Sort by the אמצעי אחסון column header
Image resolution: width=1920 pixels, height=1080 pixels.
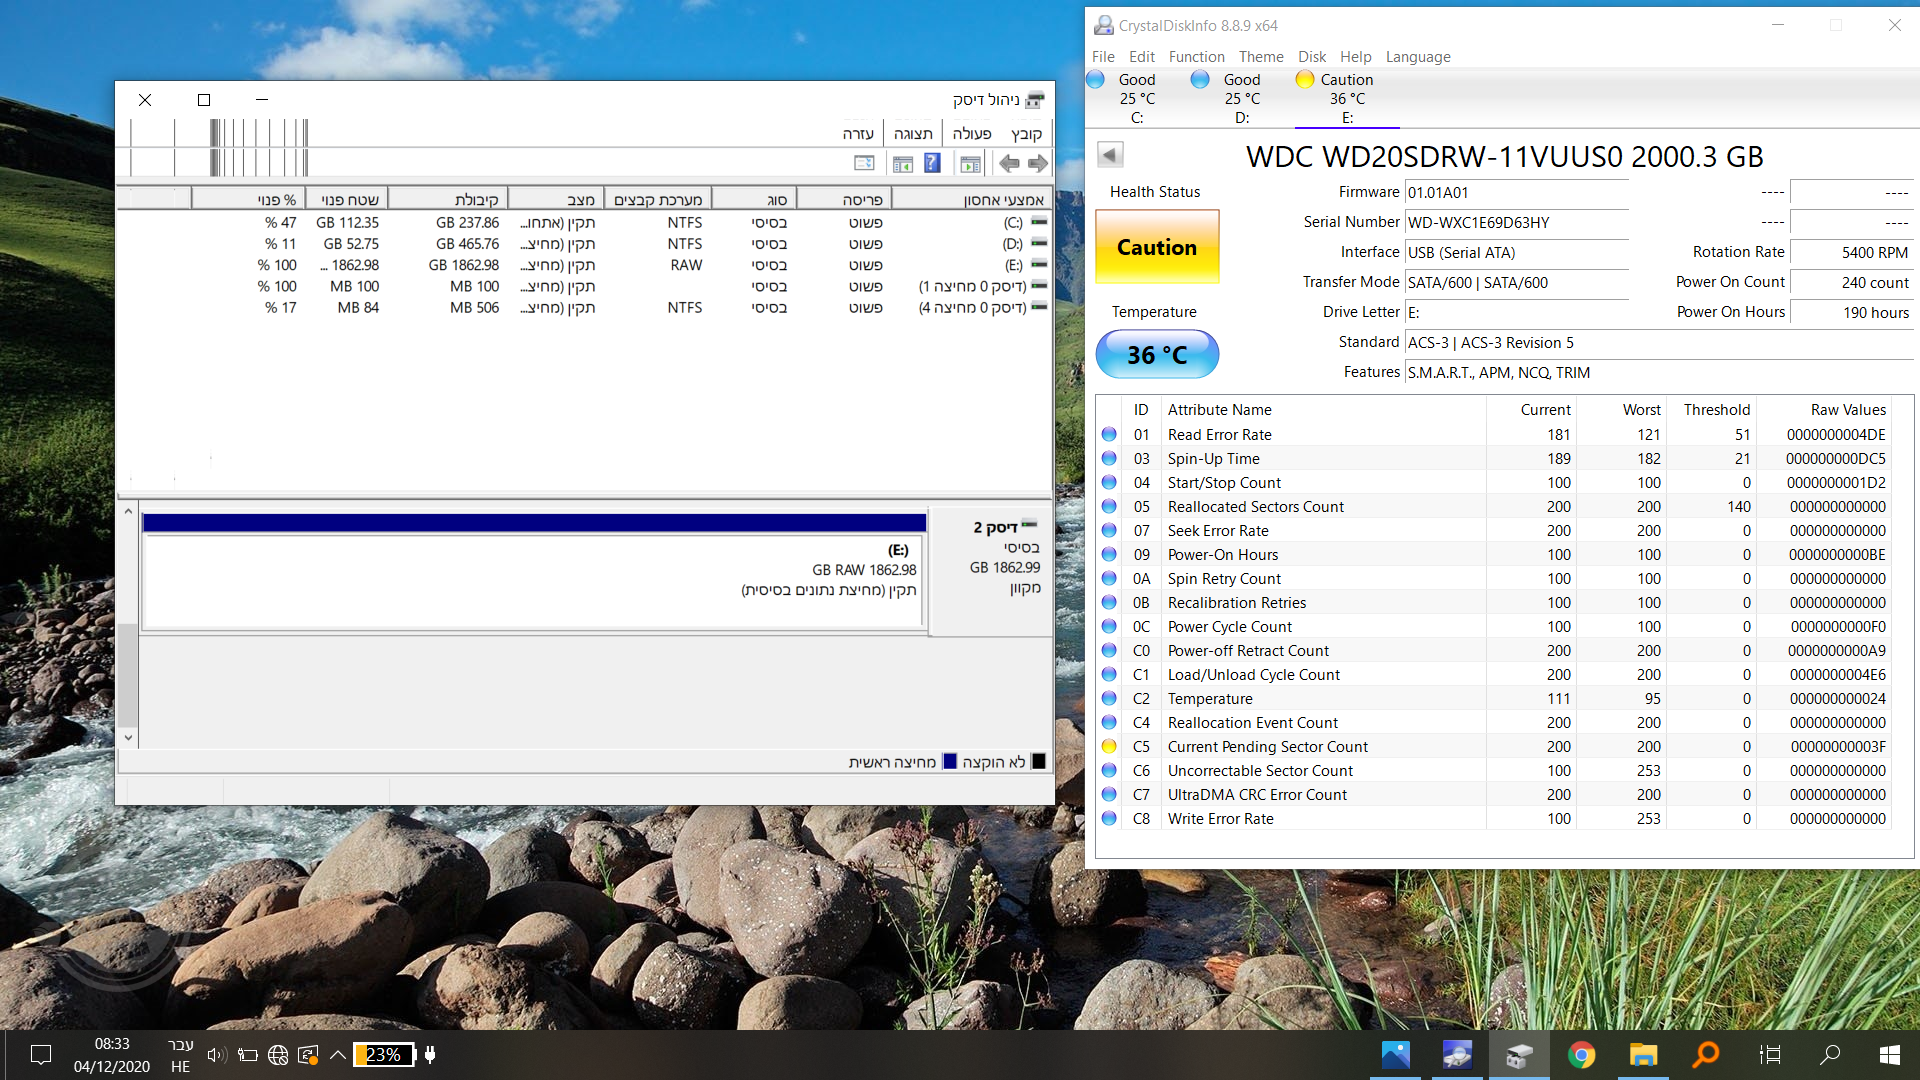972,199
